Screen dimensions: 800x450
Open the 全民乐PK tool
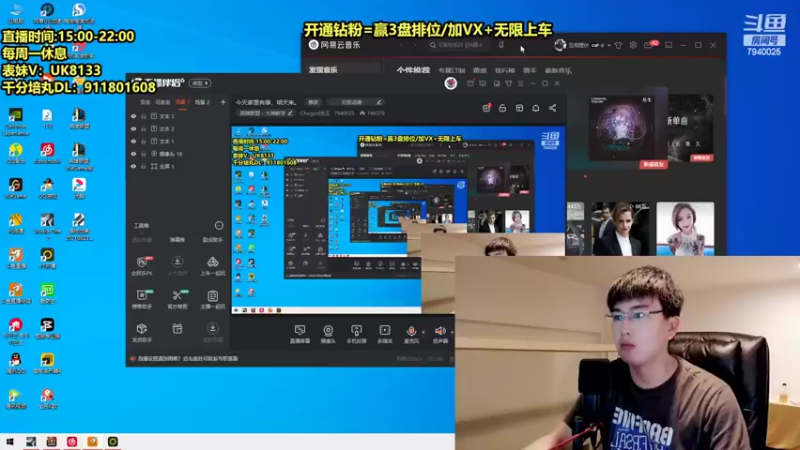(x=142, y=266)
